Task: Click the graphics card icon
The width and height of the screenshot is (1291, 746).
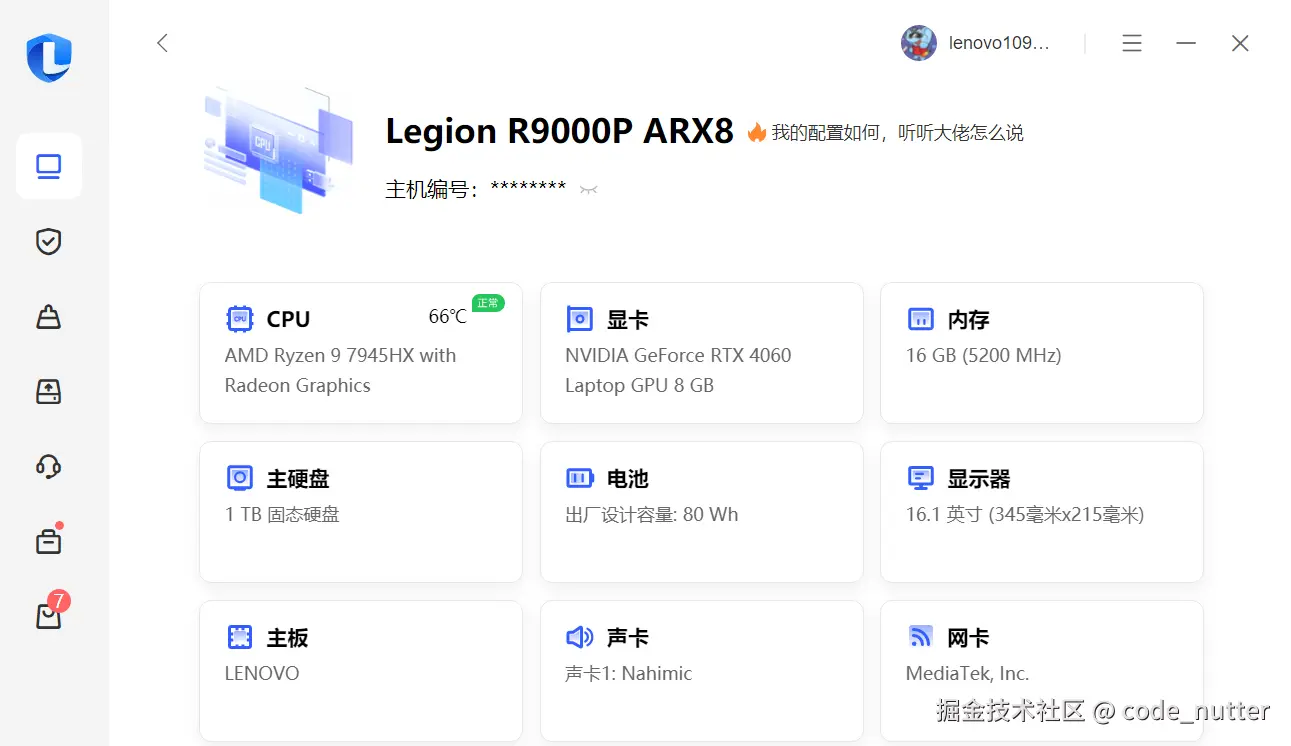Action: click(x=580, y=319)
